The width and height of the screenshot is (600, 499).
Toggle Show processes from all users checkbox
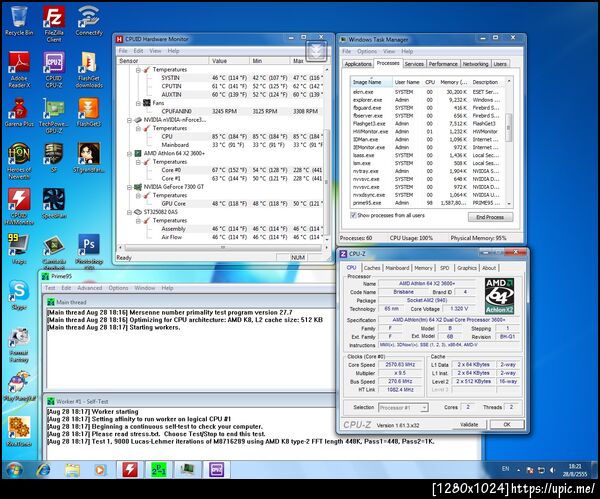point(353,215)
